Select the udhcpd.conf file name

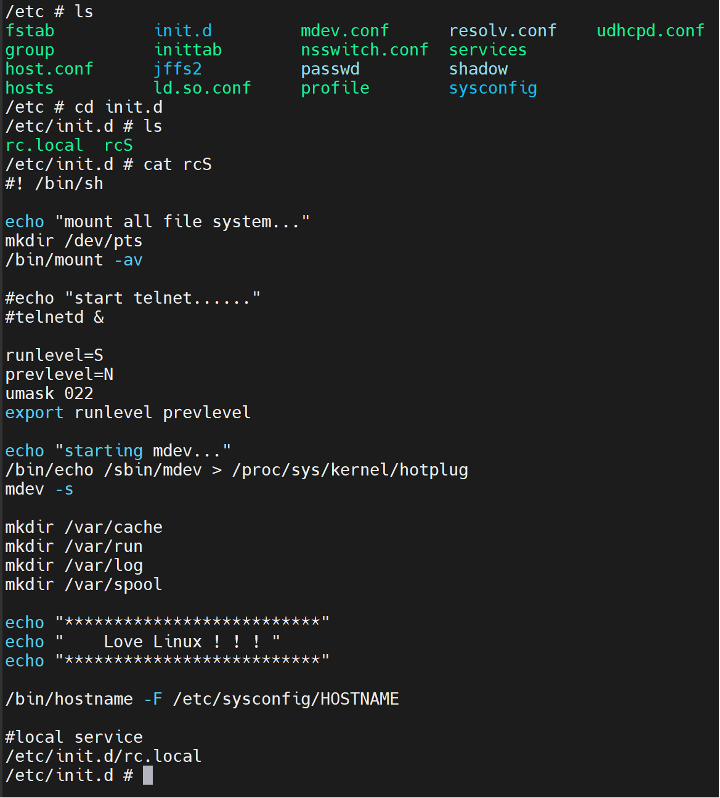coord(650,30)
